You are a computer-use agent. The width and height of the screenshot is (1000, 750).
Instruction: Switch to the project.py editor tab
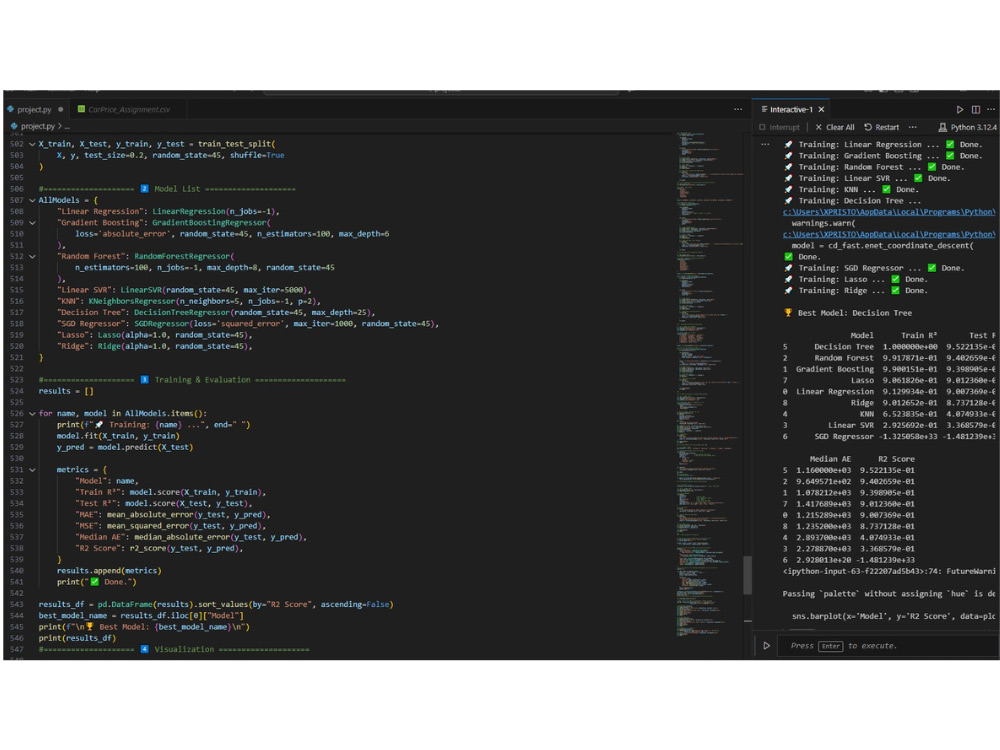[x=34, y=109]
